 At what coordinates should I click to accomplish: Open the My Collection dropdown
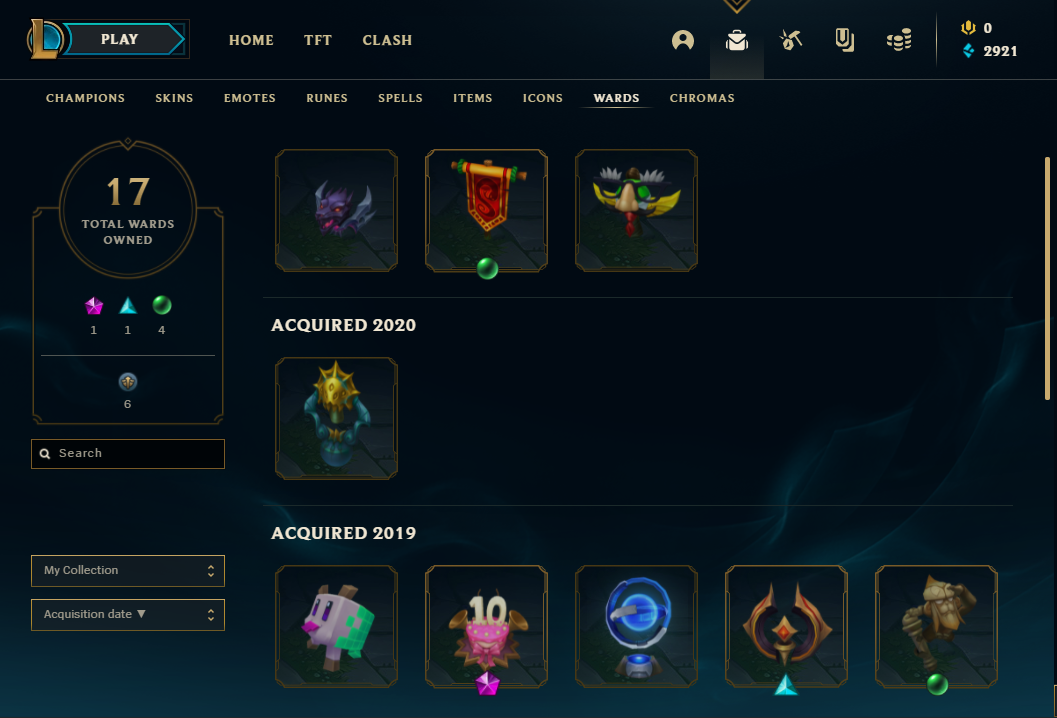click(x=128, y=571)
